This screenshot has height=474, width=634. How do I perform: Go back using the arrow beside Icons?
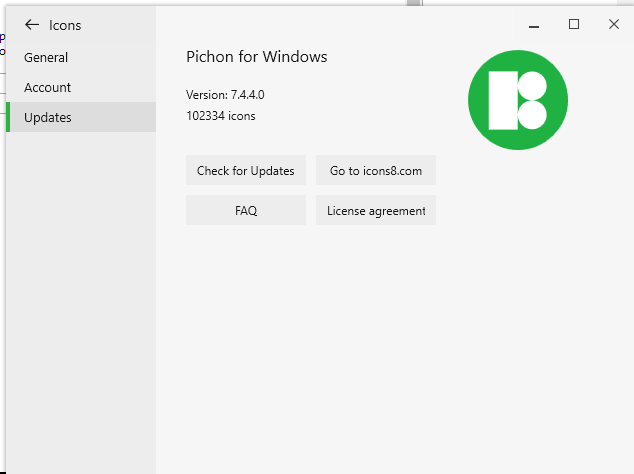tap(32, 25)
